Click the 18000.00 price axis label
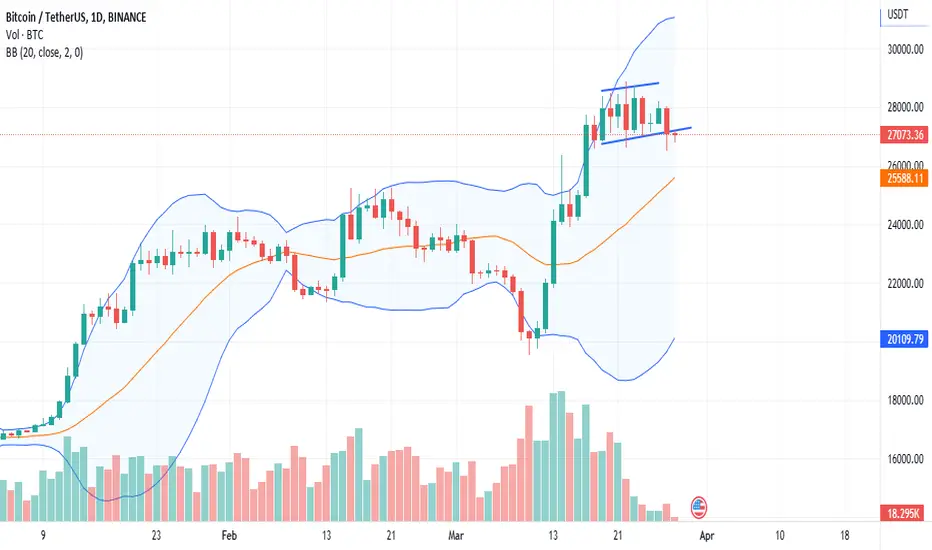The width and height of the screenshot is (932, 550). click(x=905, y=400)
